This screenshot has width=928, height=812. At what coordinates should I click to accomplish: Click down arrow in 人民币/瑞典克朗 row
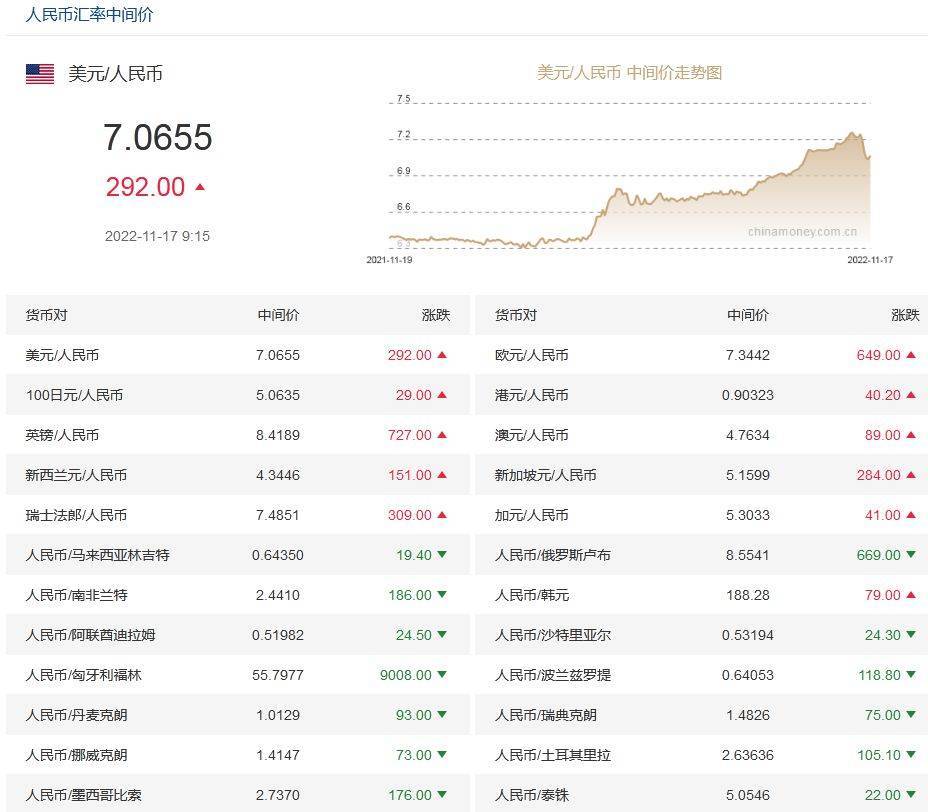tap(911, 714)
